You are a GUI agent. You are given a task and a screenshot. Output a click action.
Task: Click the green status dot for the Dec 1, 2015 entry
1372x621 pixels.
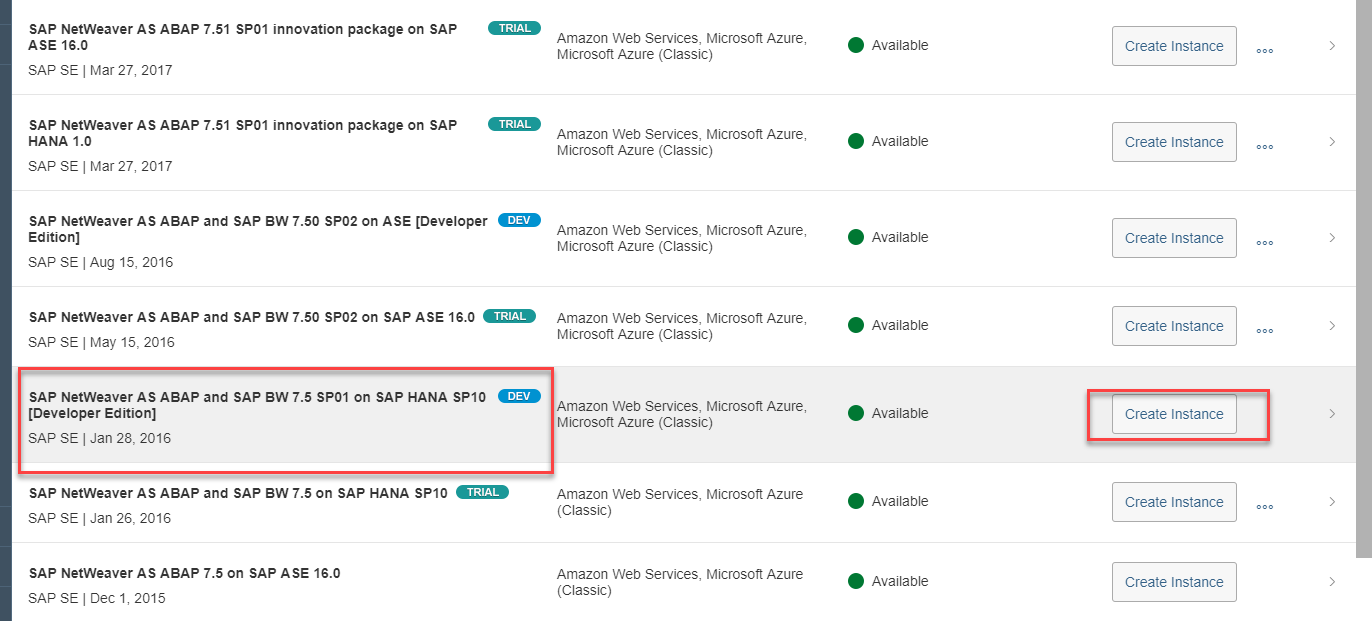coord(856,581)
